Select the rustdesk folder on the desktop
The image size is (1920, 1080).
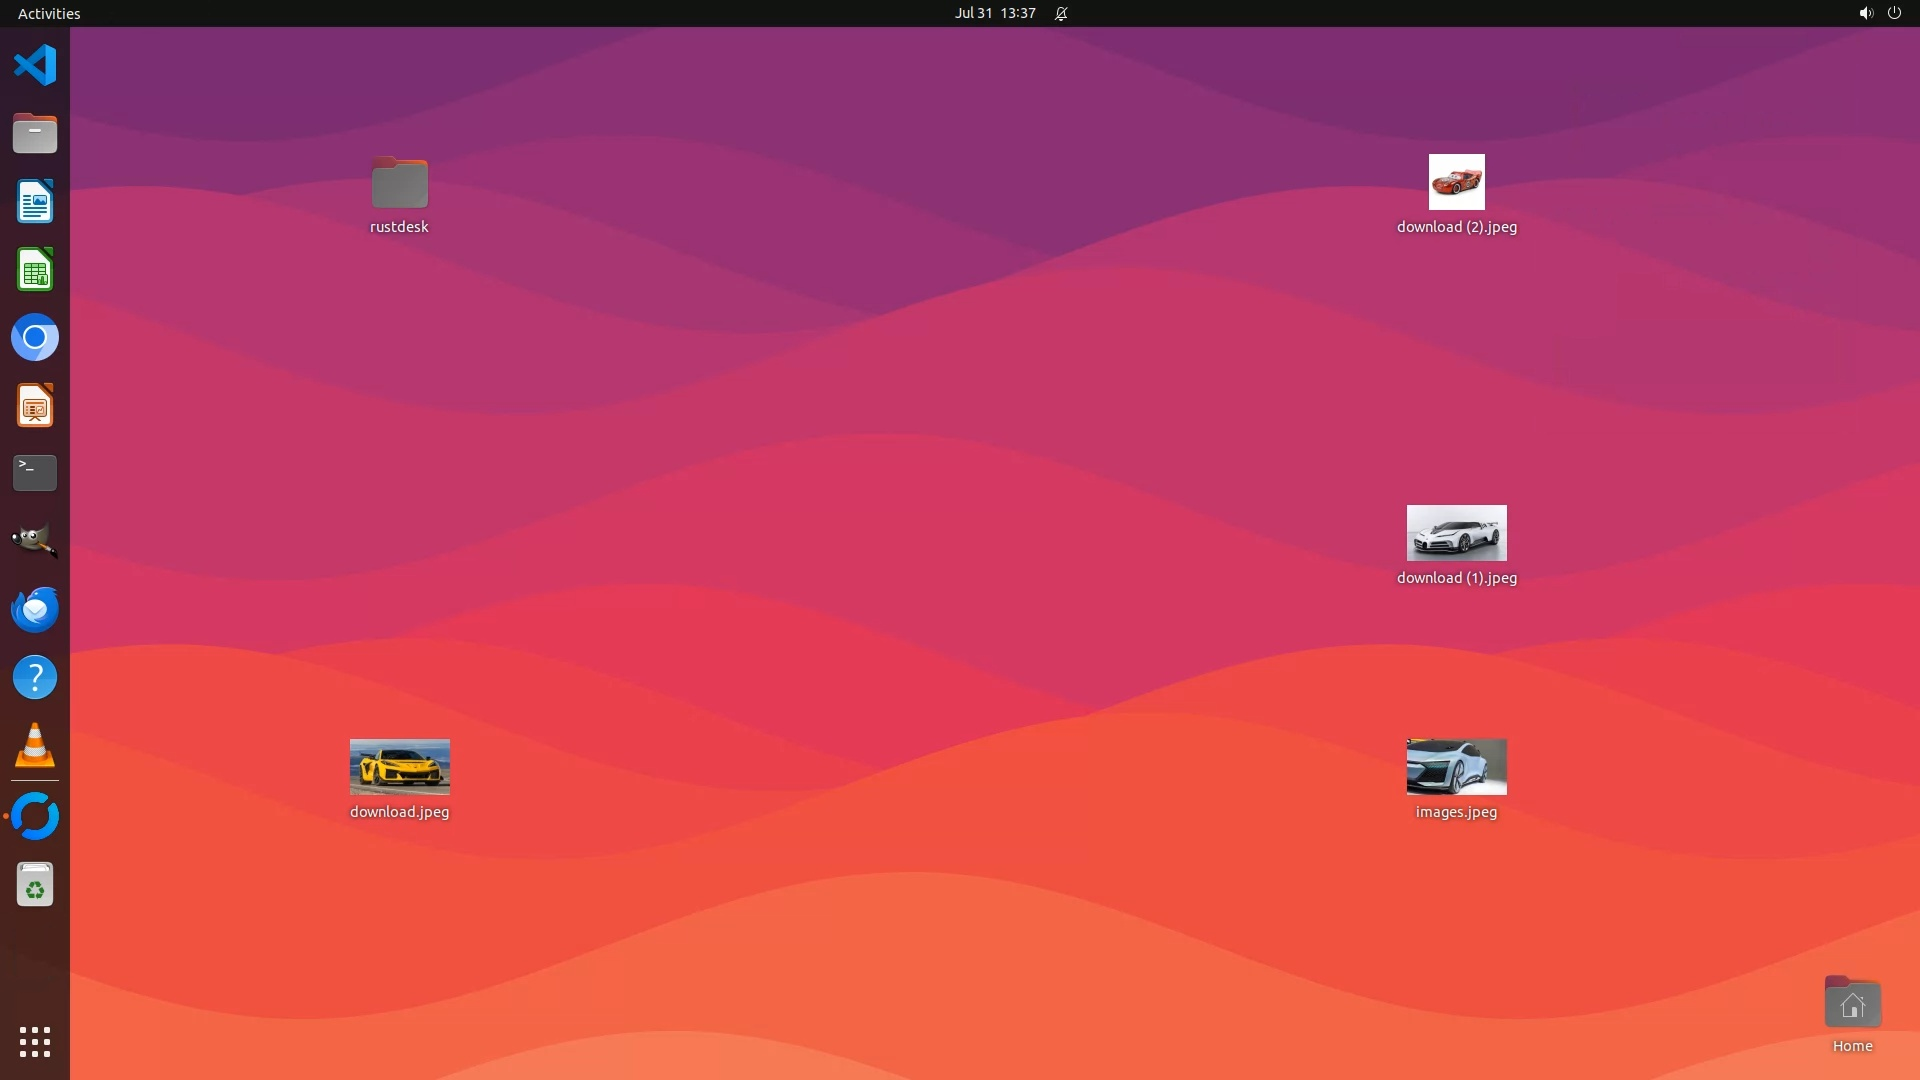click(x=399, y=183)
